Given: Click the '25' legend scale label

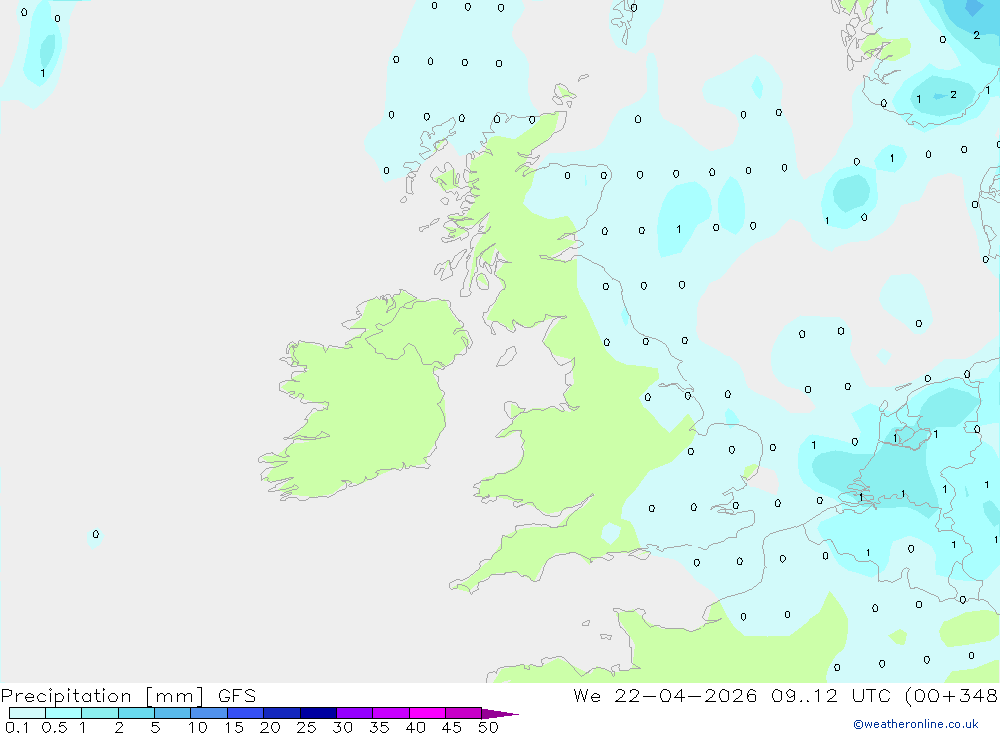Looking at the screenshot, I should pos(306,727).
